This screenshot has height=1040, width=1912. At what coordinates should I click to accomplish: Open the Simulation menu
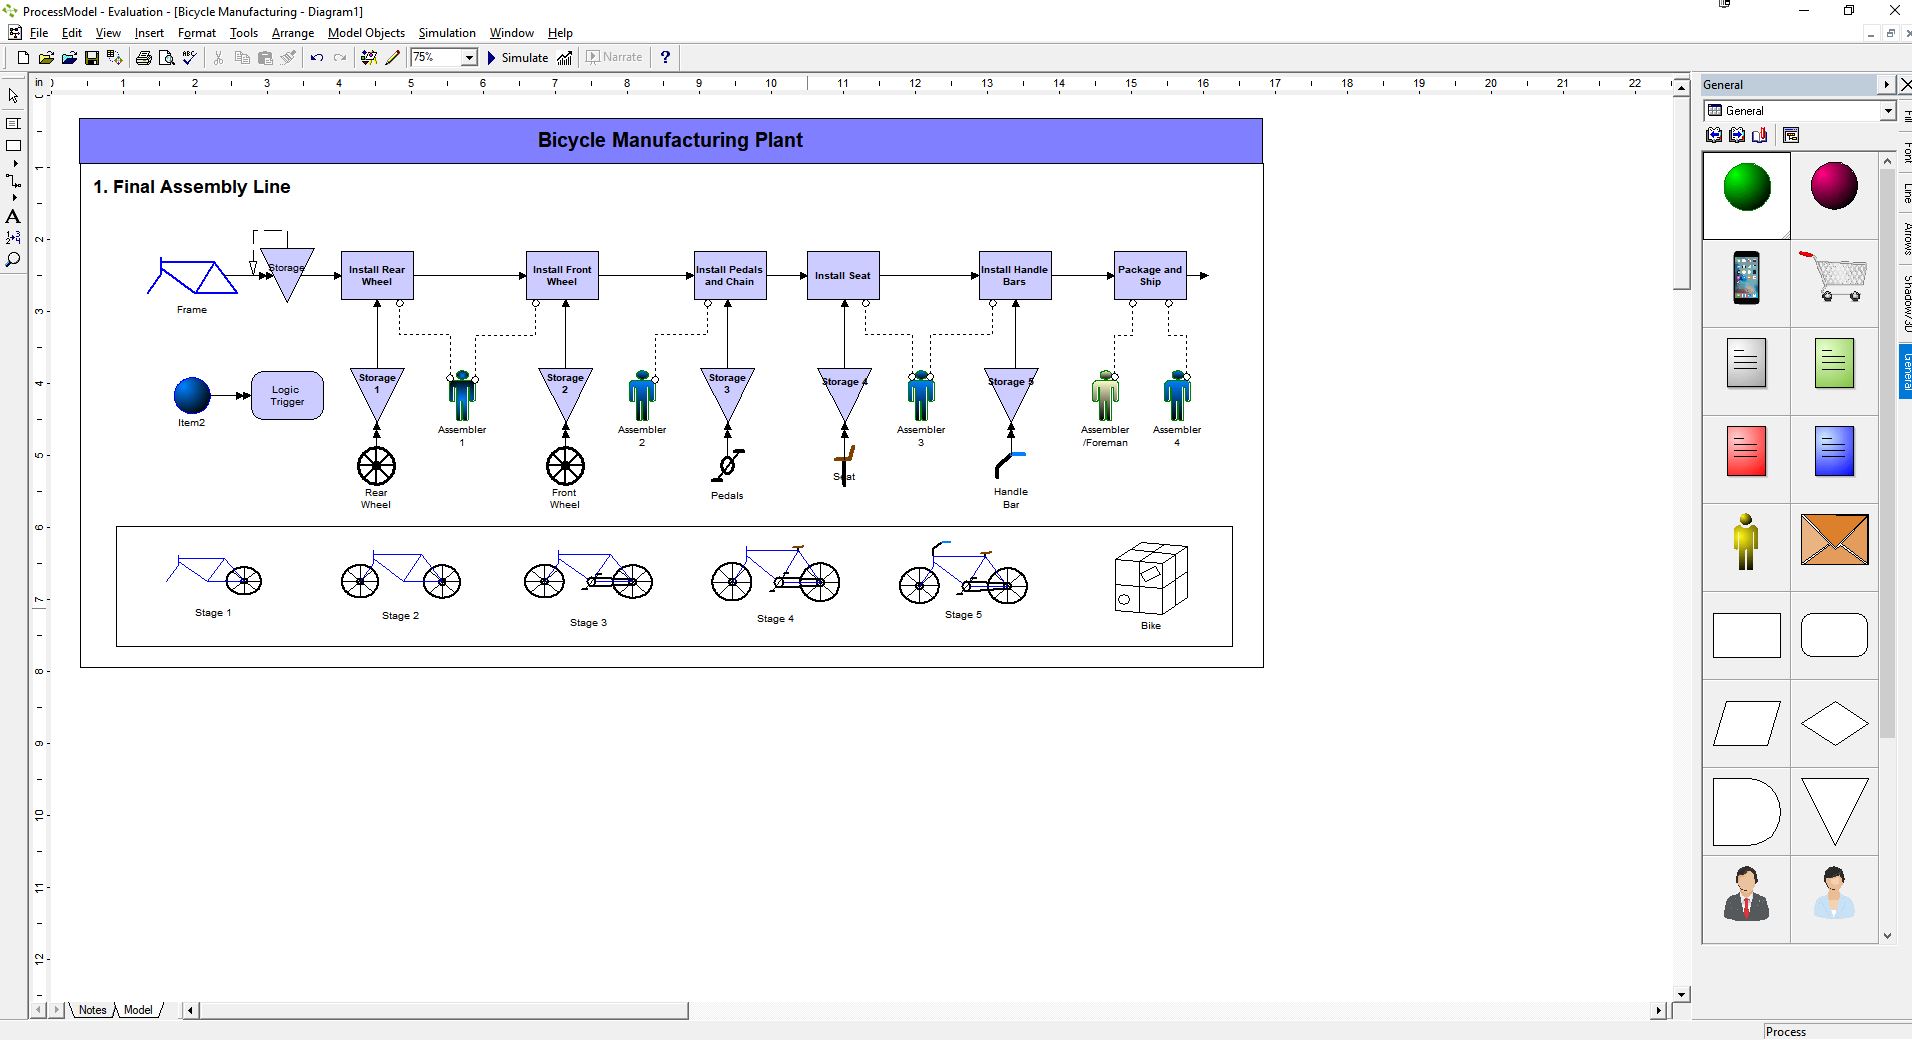click(447, 33)
